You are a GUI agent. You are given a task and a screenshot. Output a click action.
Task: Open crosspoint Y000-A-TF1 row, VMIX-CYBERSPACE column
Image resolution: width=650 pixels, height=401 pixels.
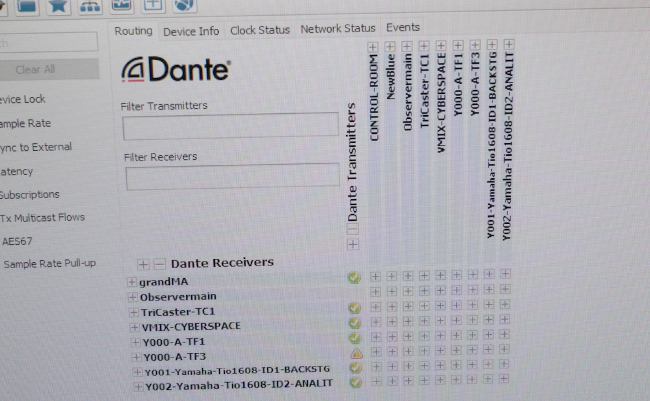440,335
